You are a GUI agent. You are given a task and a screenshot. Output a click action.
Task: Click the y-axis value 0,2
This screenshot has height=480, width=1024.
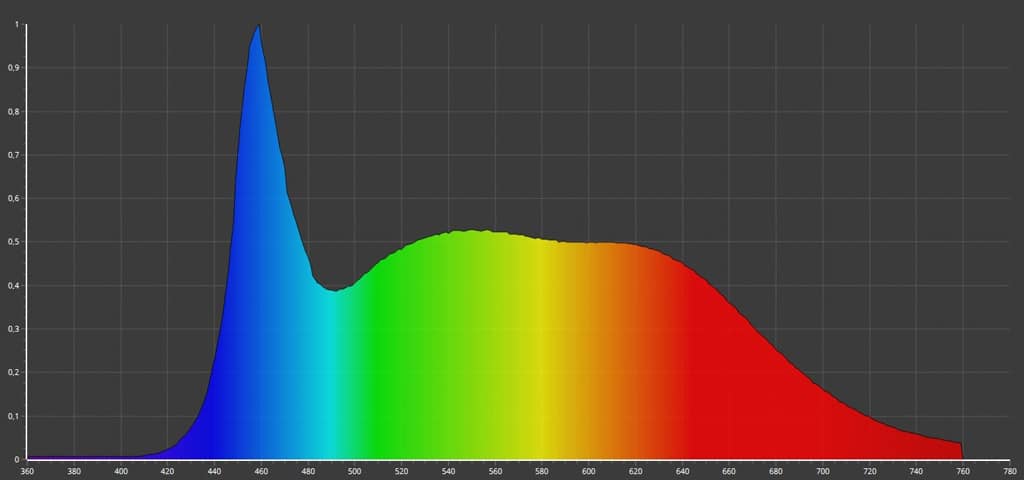(14, 372)
